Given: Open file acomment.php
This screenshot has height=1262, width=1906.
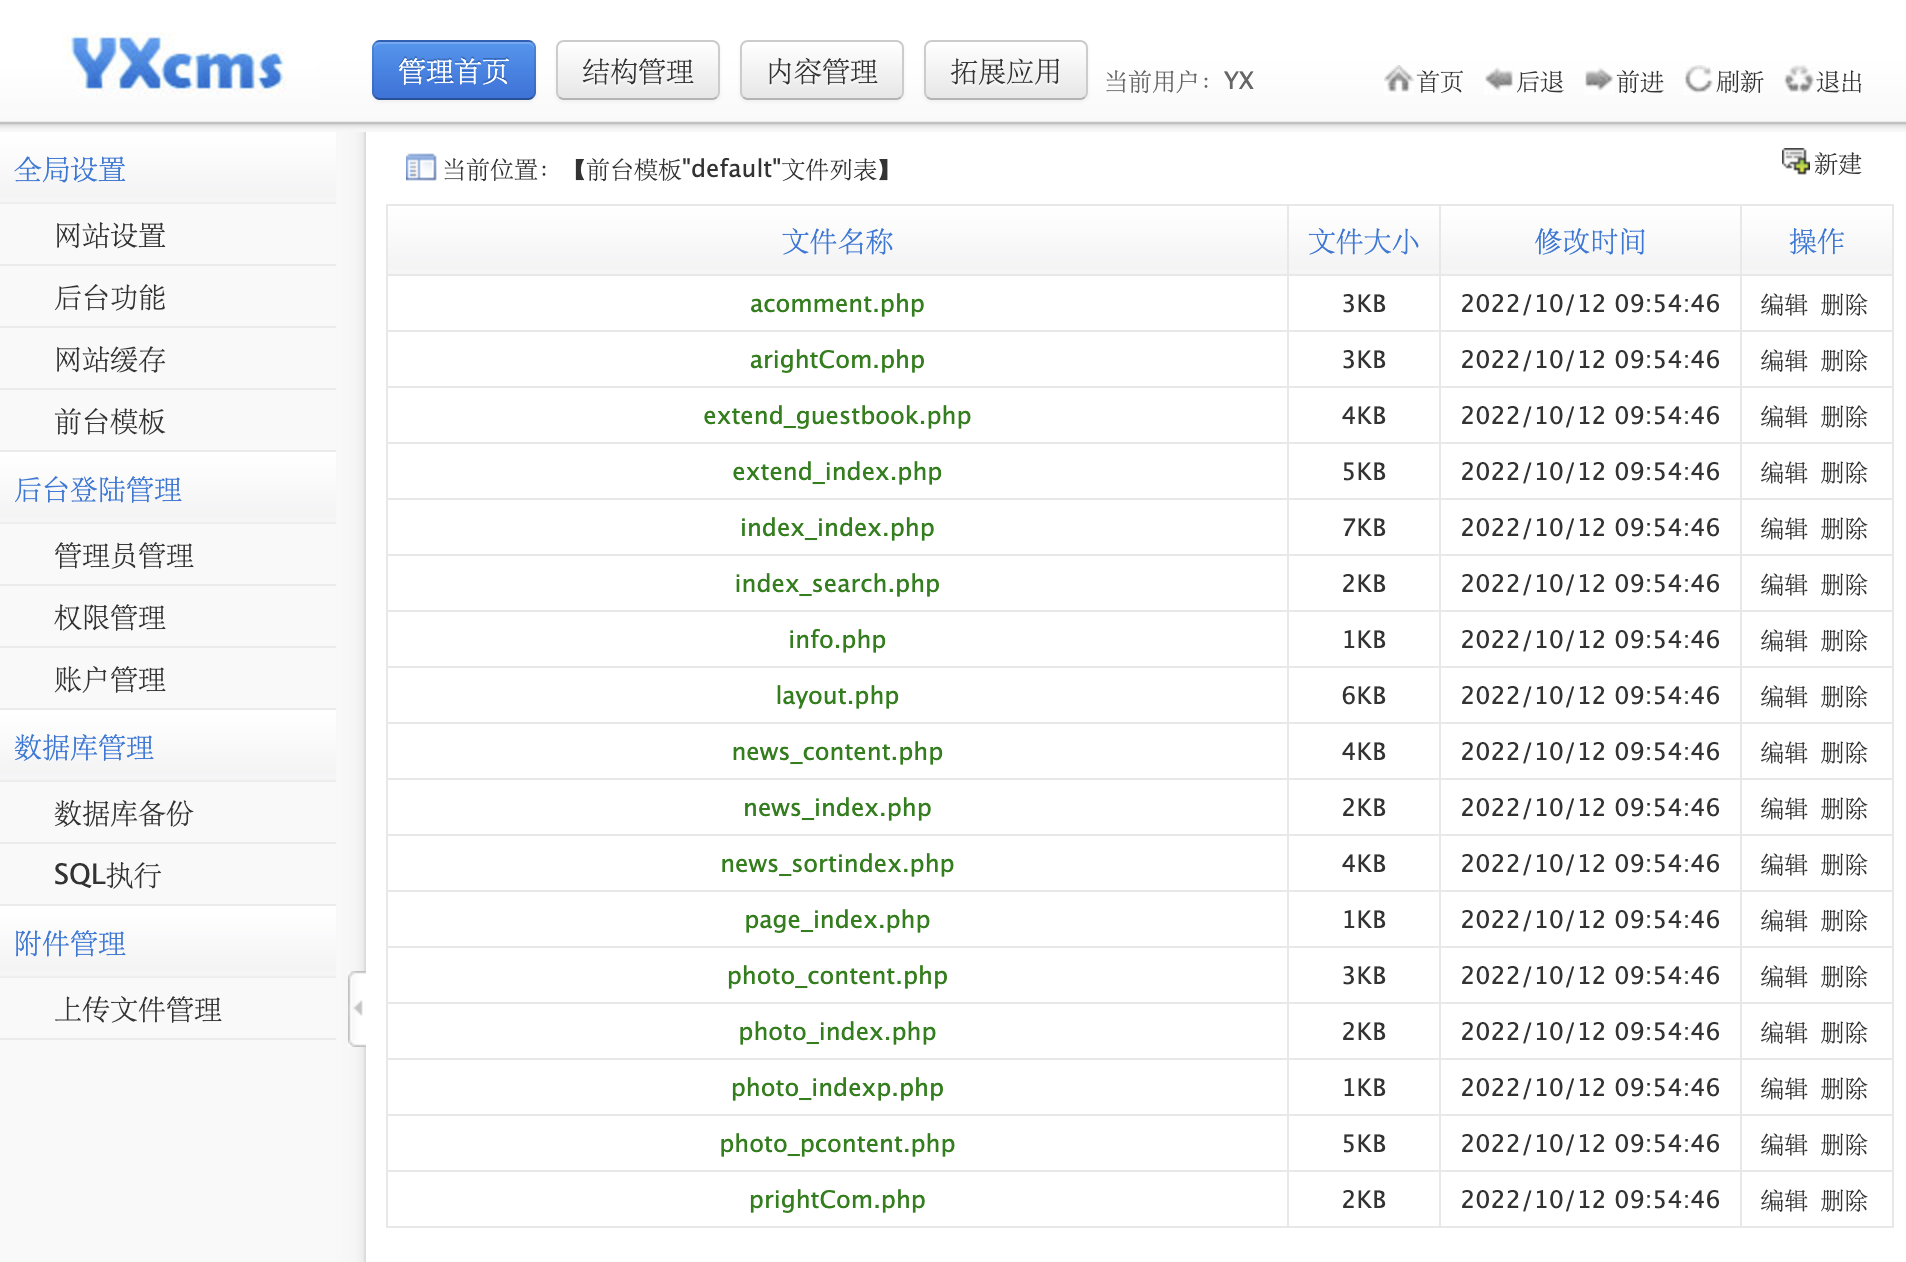Looking at the screenshot, I should coord(837,304).
